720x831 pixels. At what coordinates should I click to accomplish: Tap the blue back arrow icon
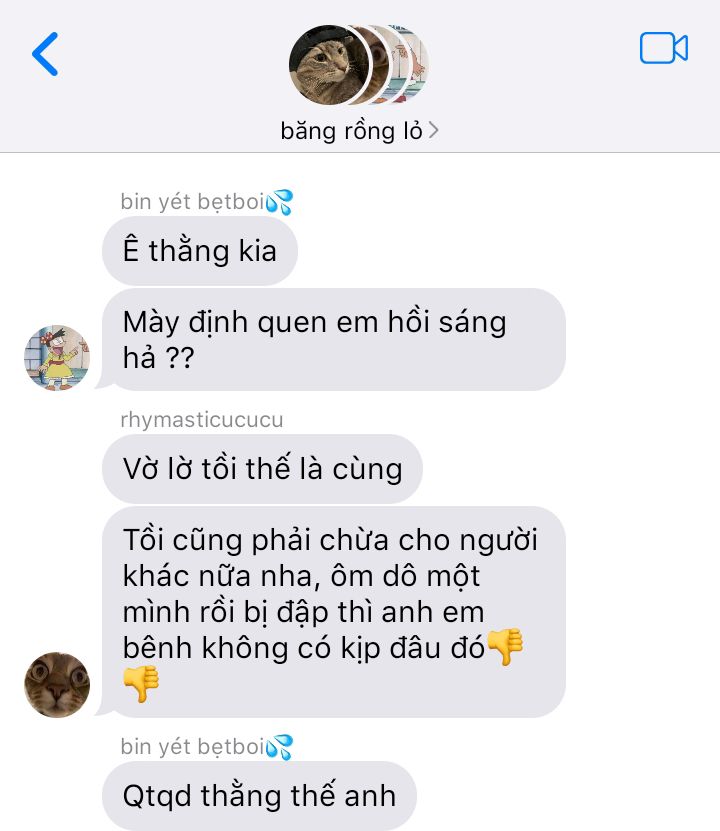[x=45, y=54]
